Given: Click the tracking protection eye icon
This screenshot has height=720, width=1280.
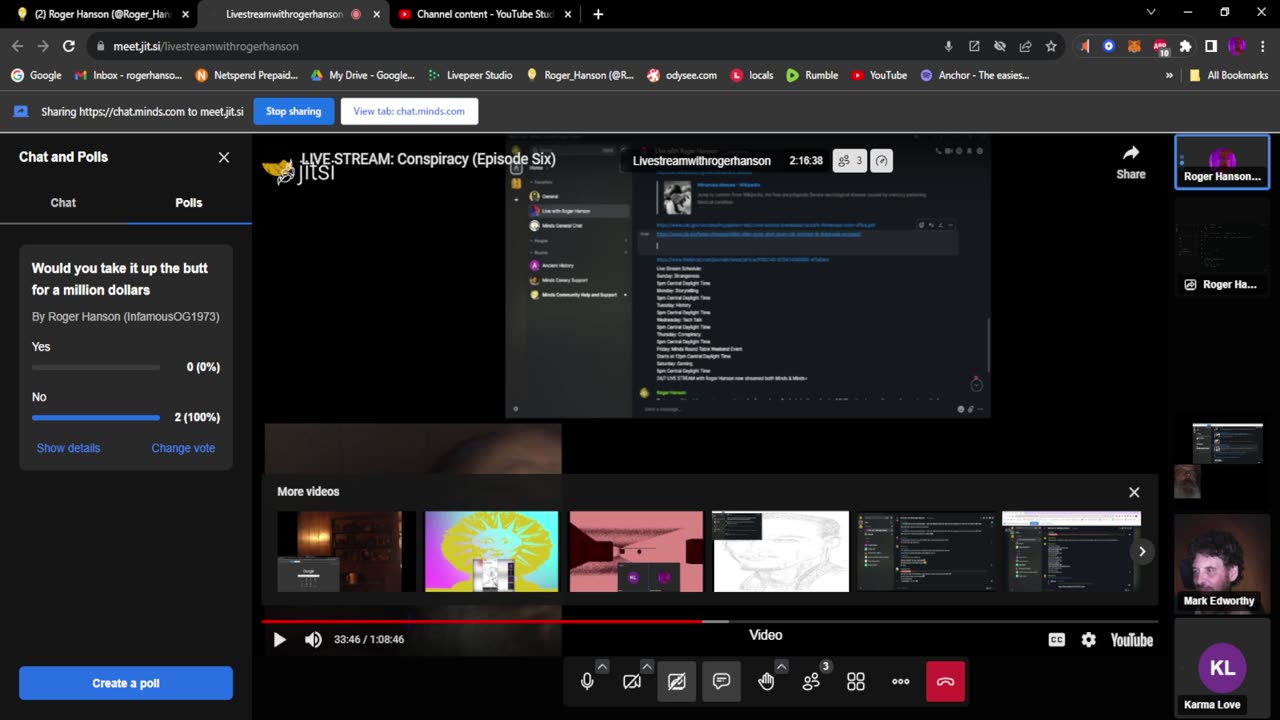Looking at the screenshot, I should 1000,46.
